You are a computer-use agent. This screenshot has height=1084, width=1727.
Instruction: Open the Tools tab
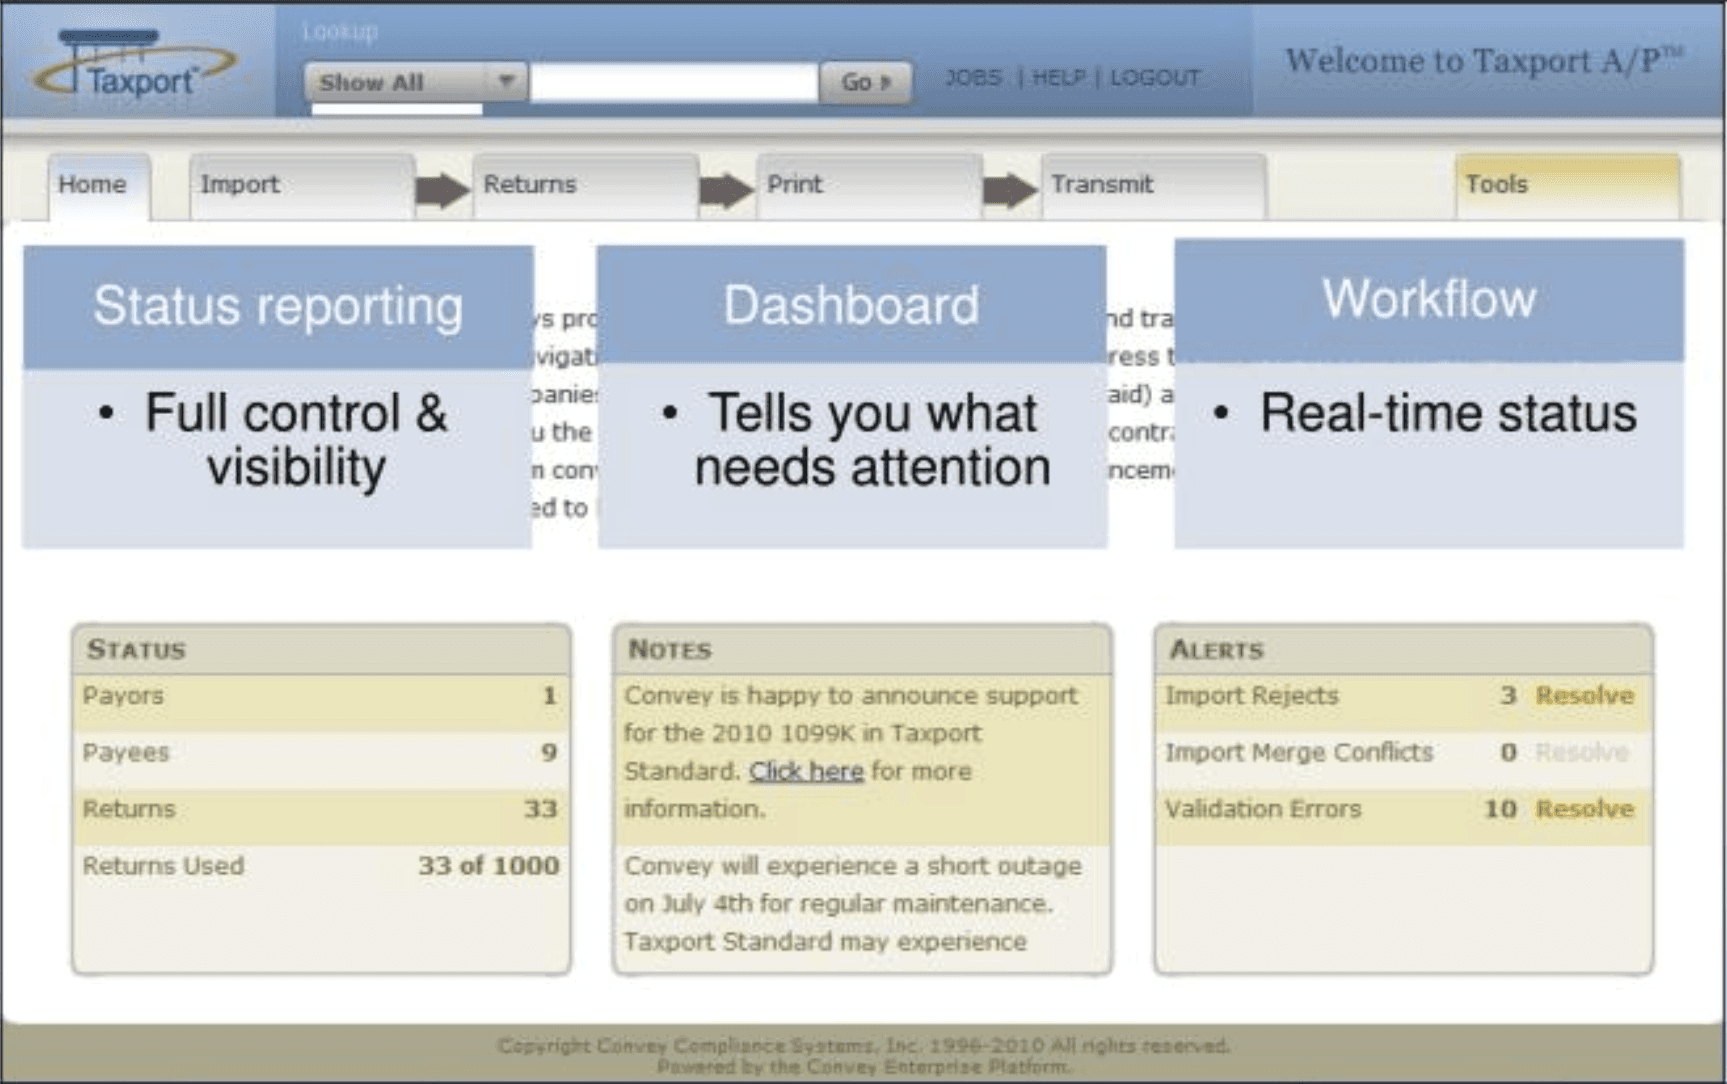coord(1567,186)
